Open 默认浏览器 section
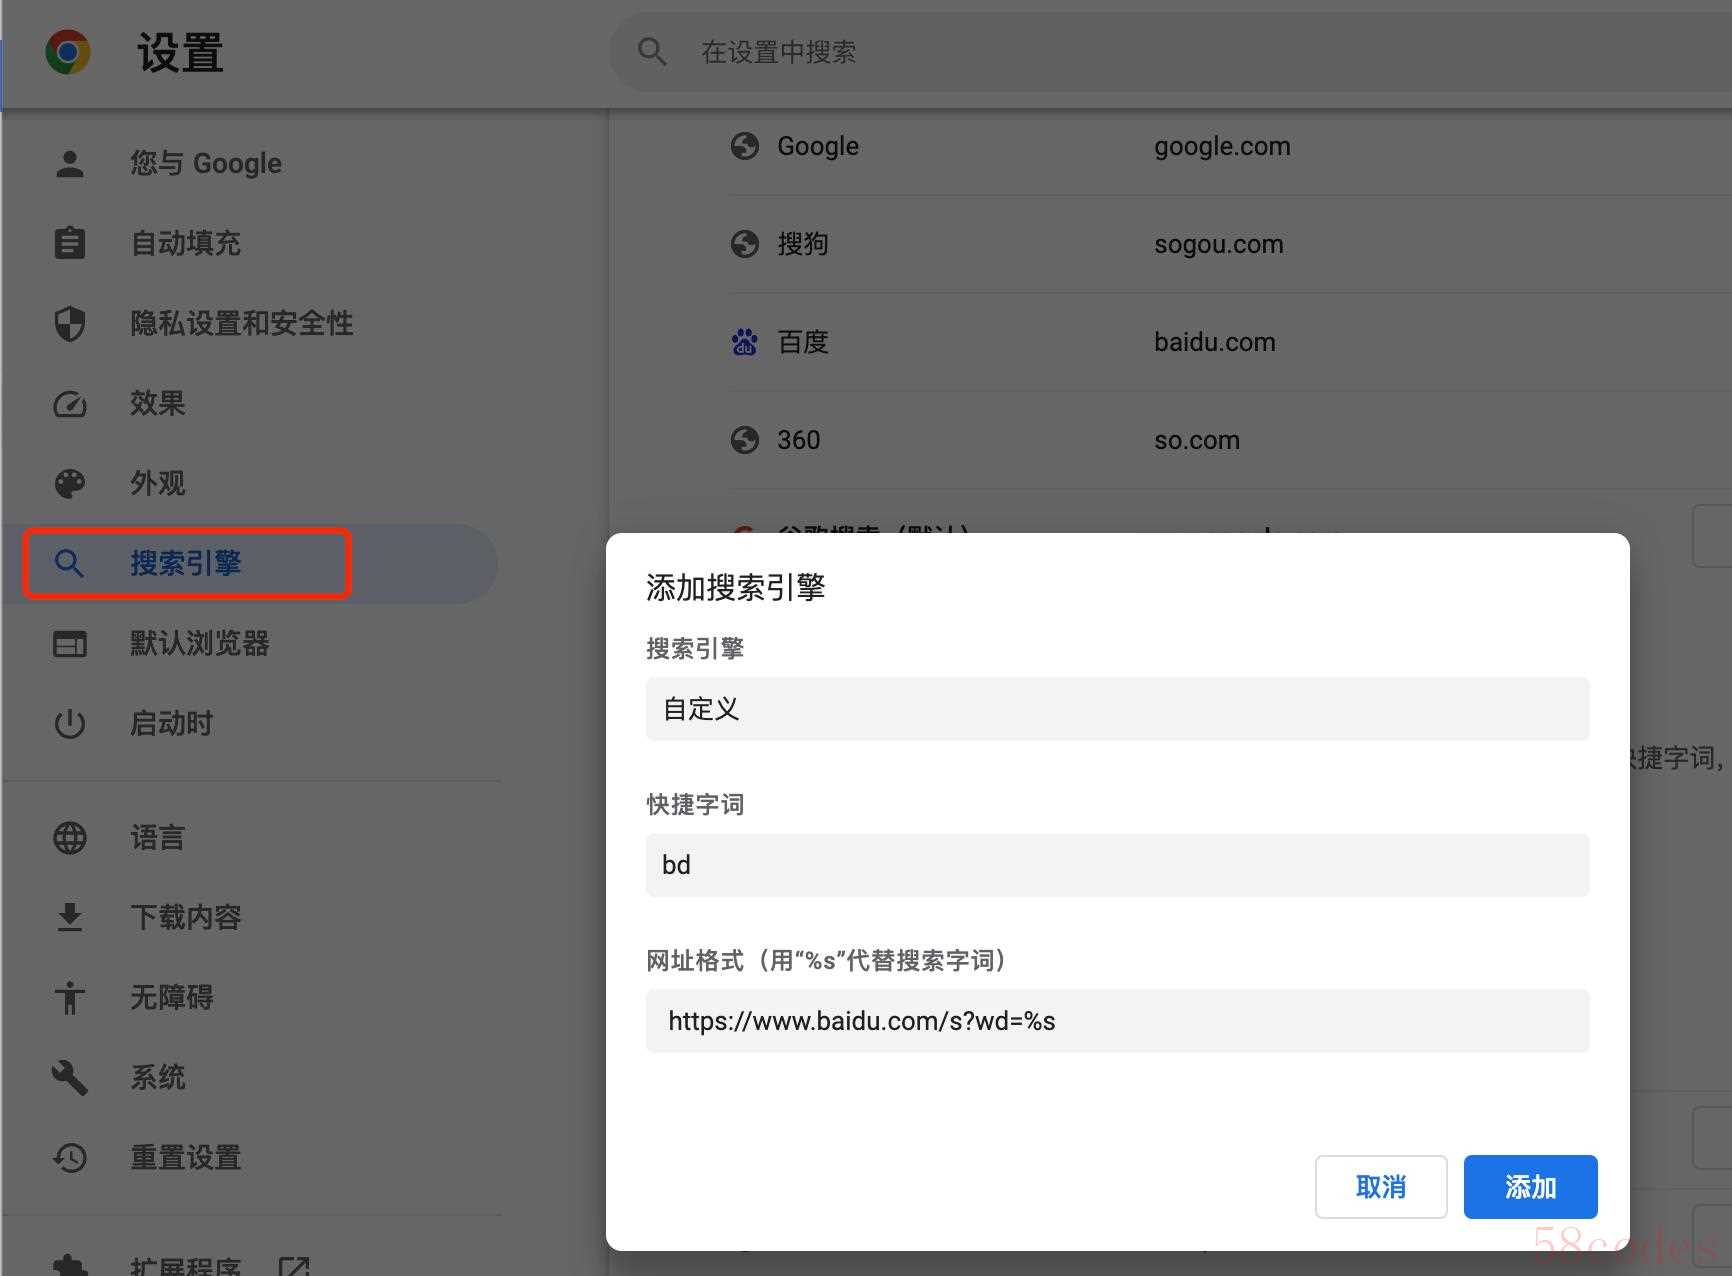Screen dimensions: 1732x1276 coord(200,643)
